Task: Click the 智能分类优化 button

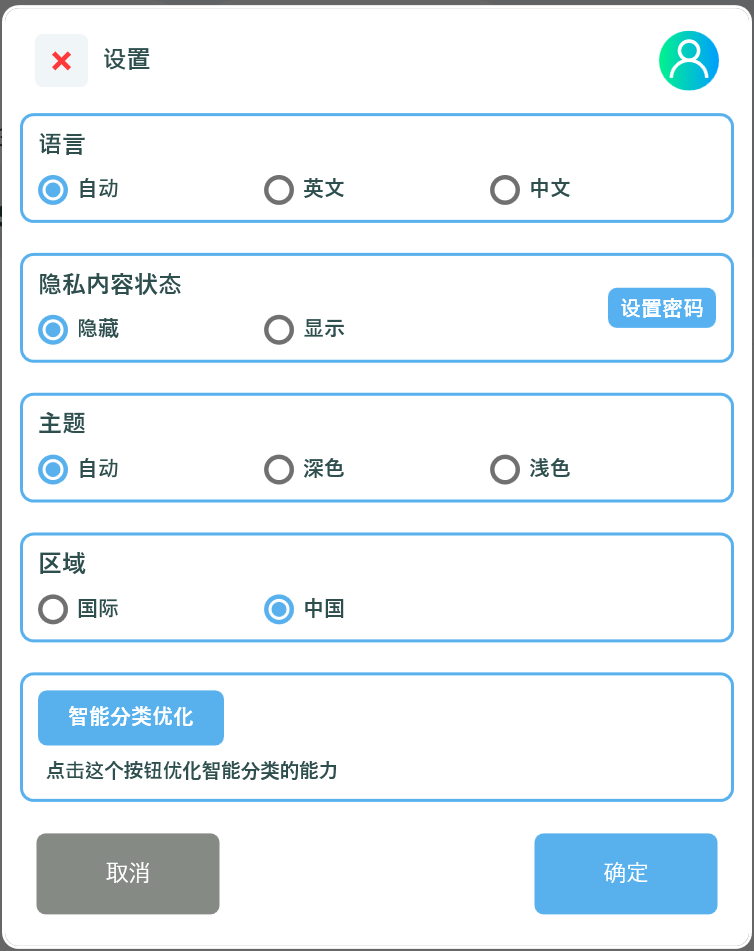Action: [131, 717]
